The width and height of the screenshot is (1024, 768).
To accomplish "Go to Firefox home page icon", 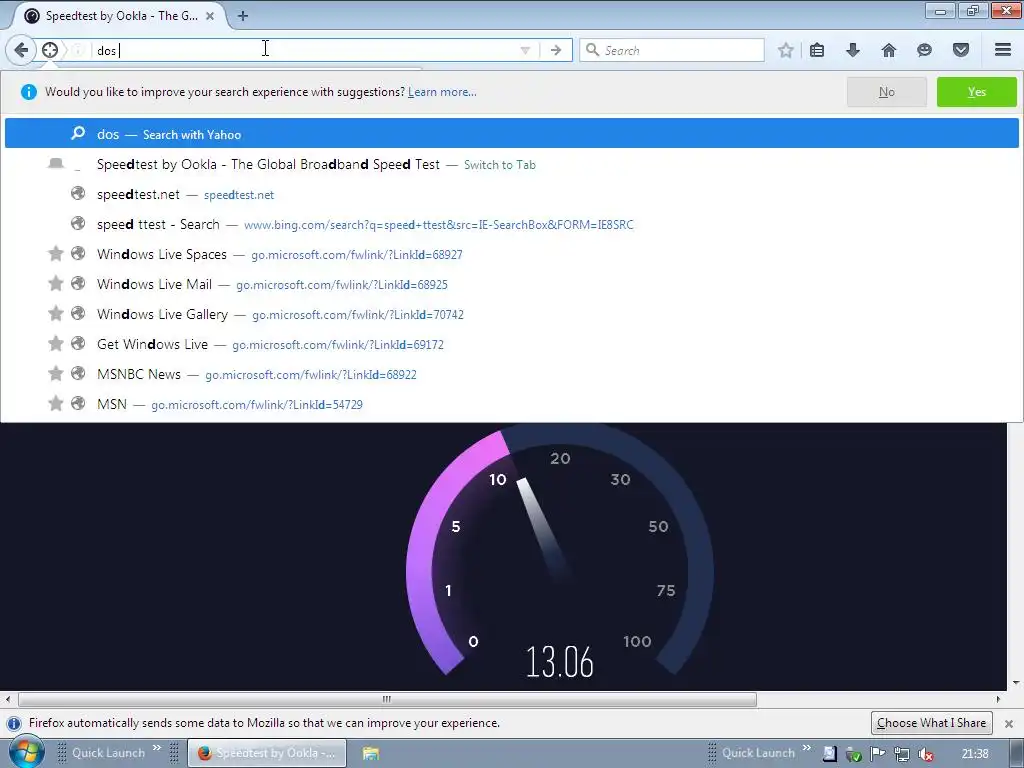I will [889, 50].
